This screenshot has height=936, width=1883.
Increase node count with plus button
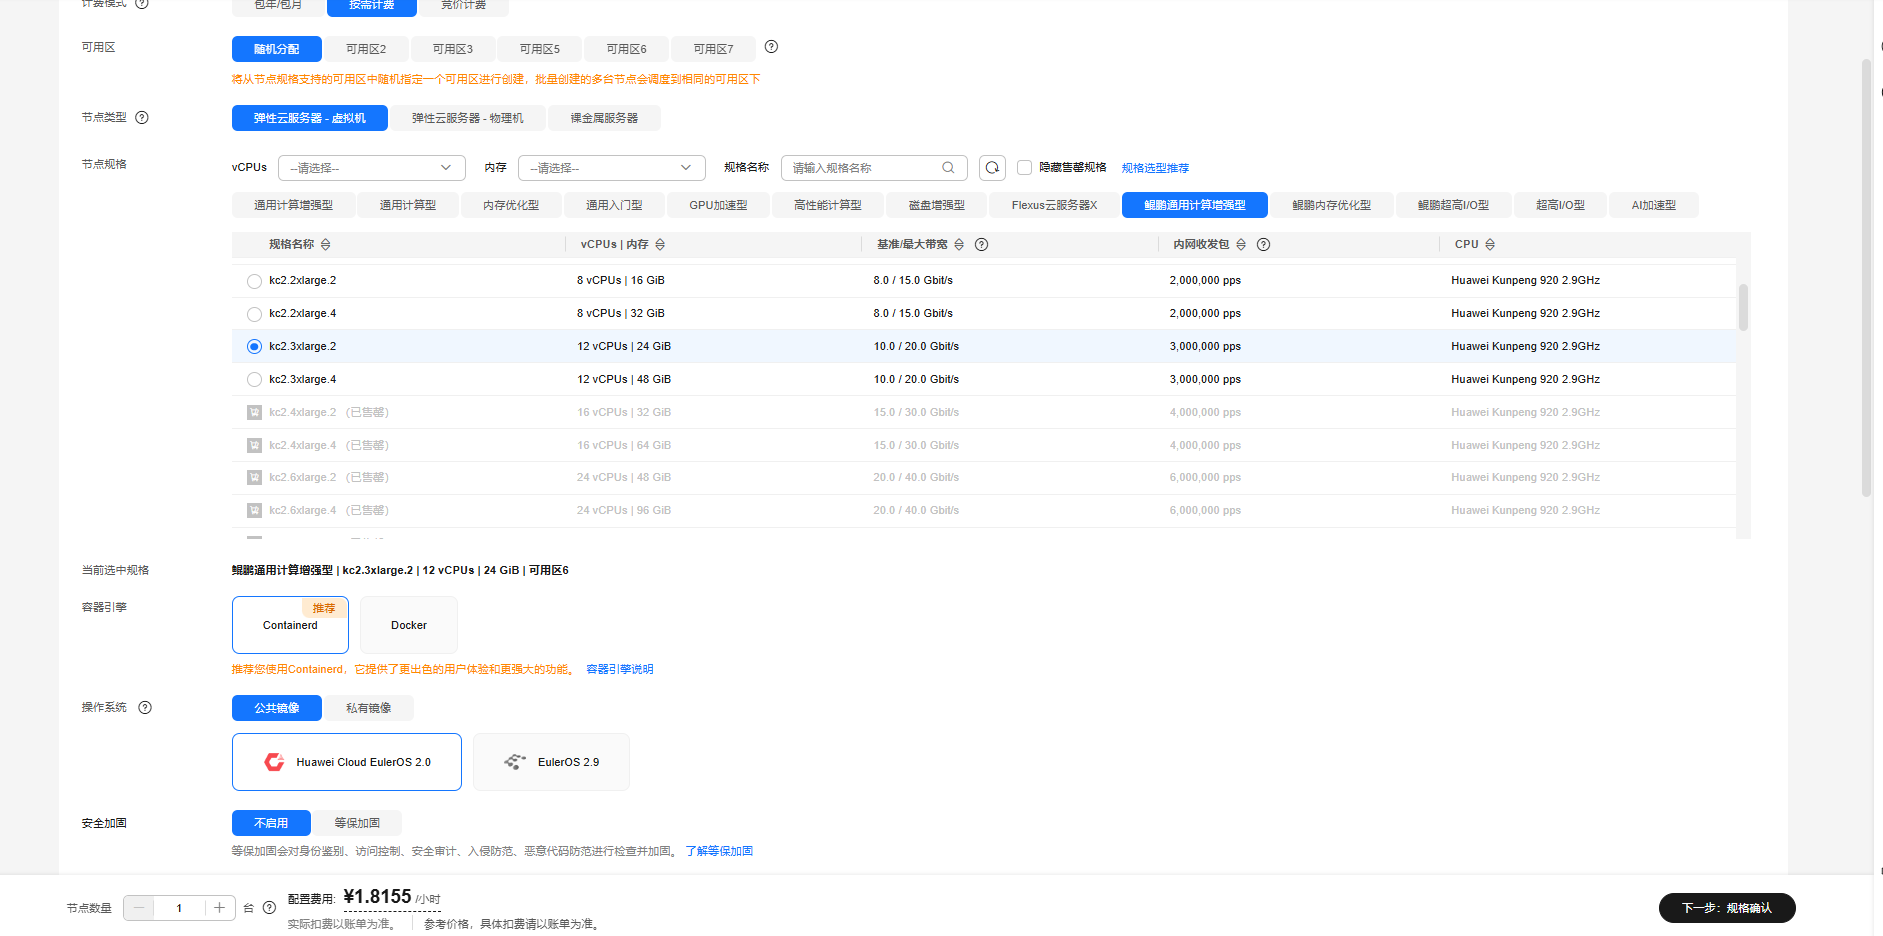pyautogui.click(x=219, y=908)
